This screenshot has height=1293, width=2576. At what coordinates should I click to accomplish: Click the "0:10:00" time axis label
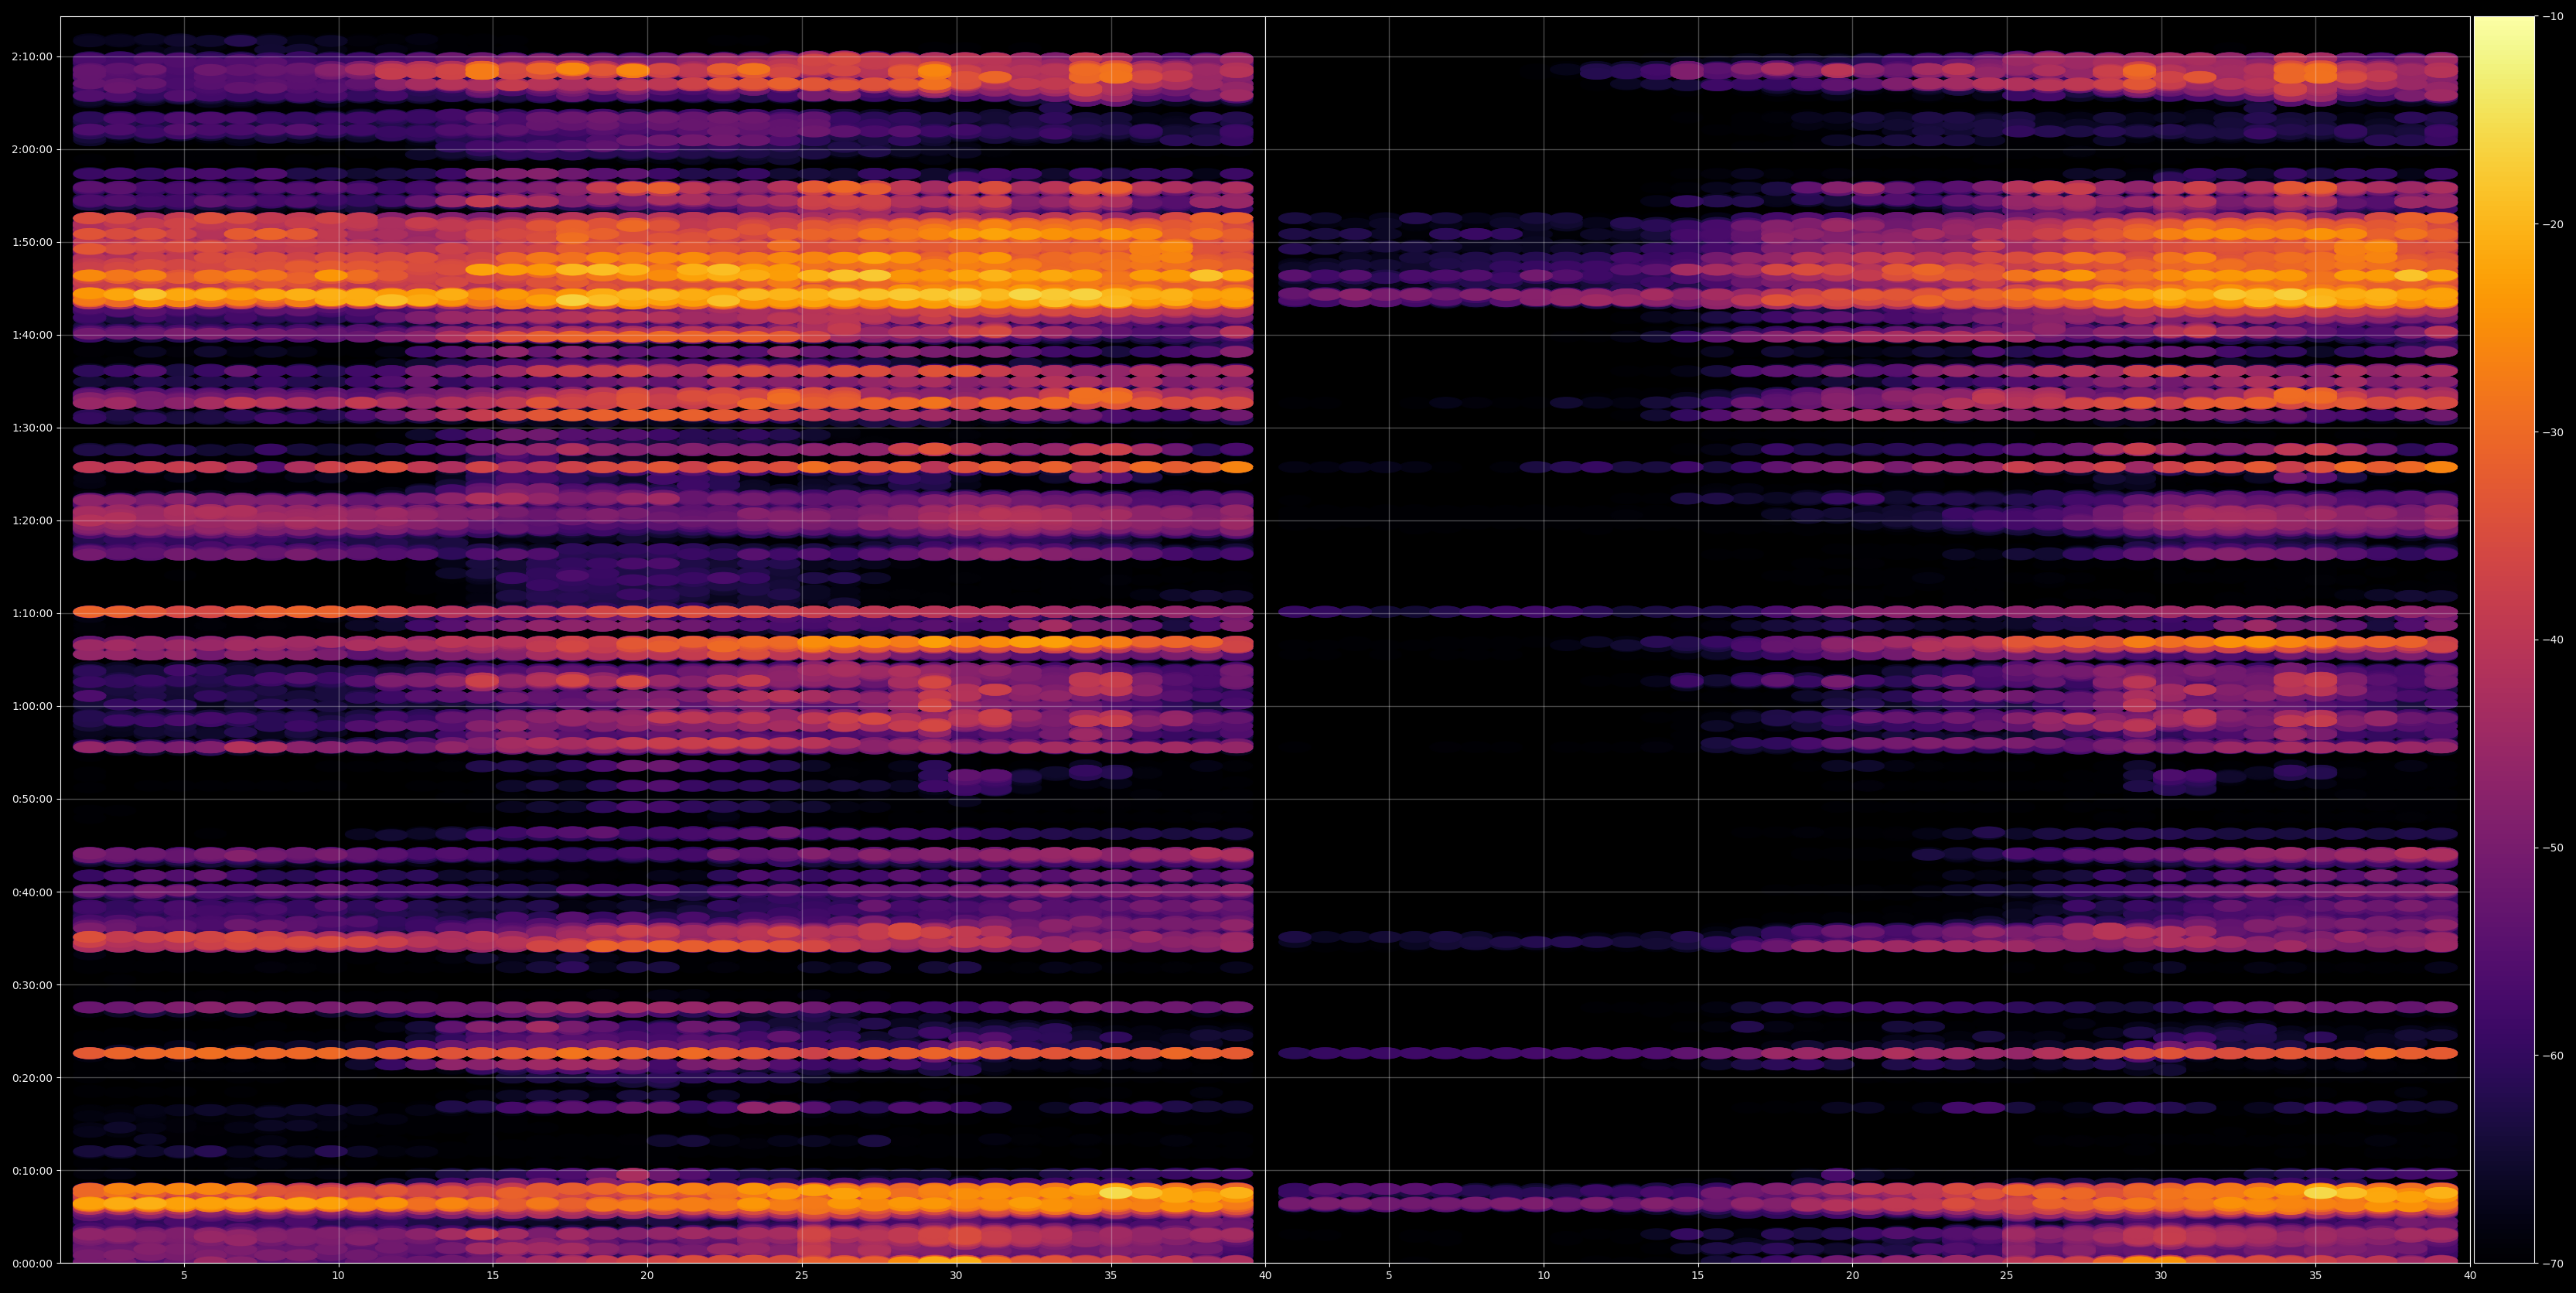click(32, 1170)
